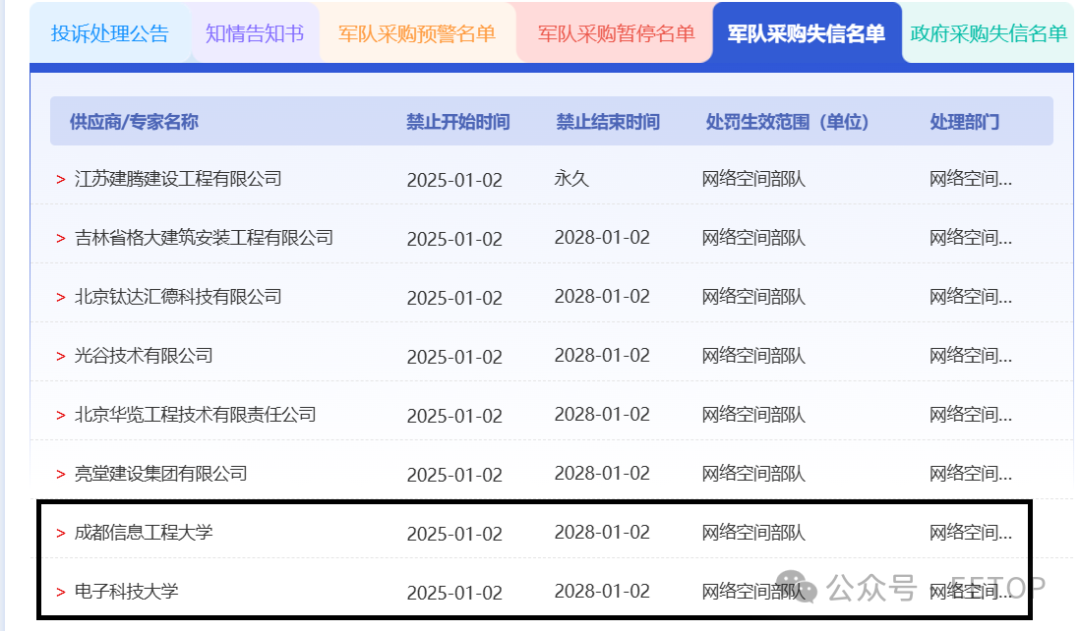1080x631 pixels.
Task: Open 亮堂建设集团有限公司 entry
Action: (160, 474)
